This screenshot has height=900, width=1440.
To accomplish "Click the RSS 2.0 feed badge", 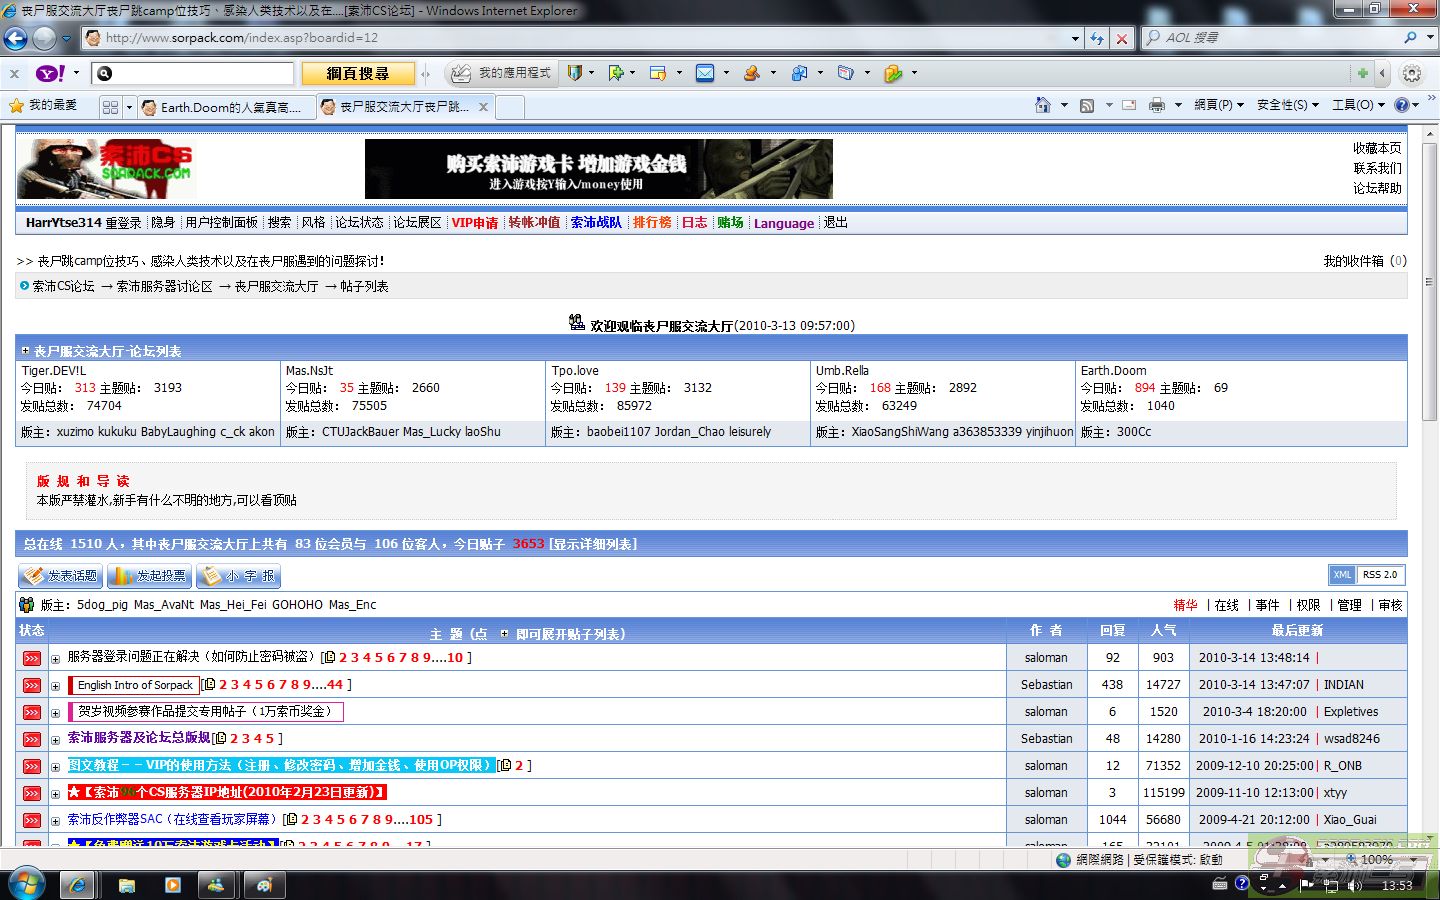I will tap(1379, 575).
